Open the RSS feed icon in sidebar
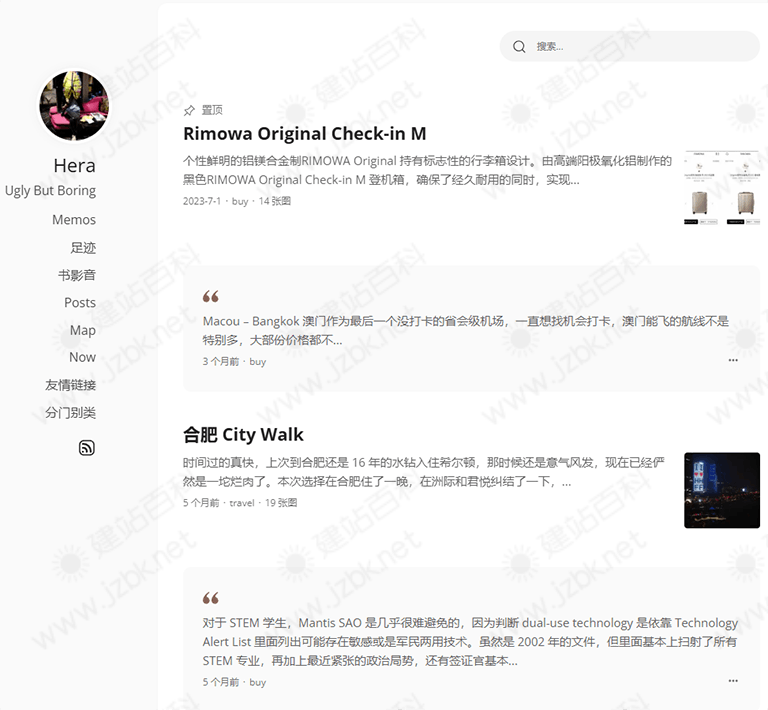This screenshot has width=768, height=710. (x=87, y=448)
